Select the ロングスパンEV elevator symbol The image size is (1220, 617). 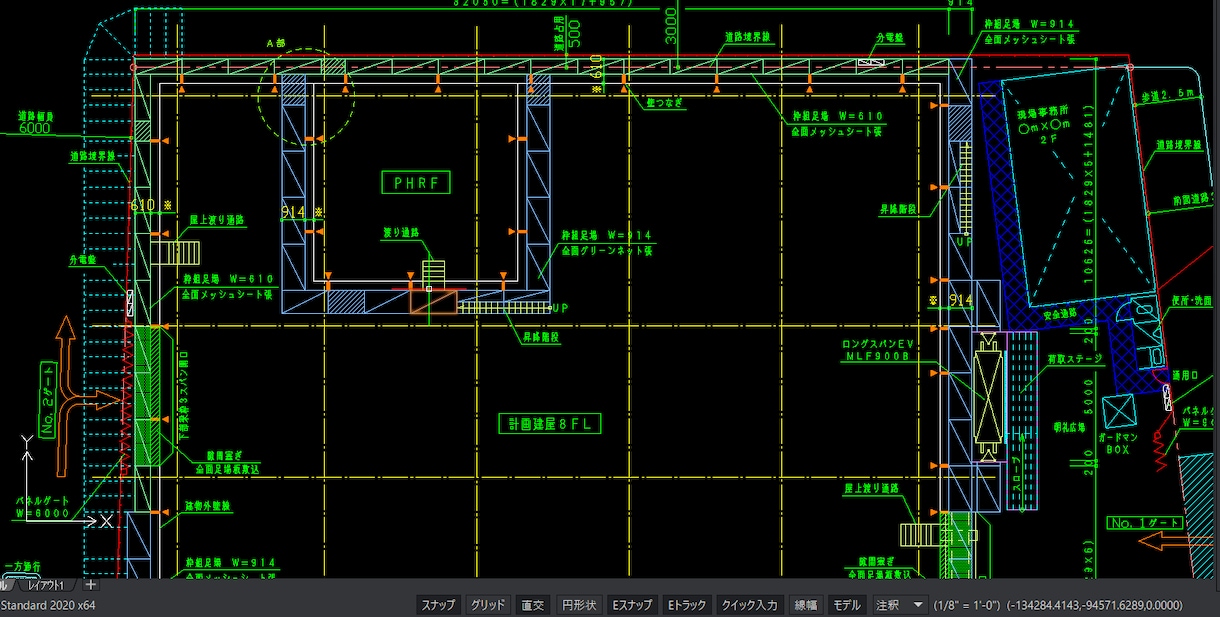coord(988,399)
